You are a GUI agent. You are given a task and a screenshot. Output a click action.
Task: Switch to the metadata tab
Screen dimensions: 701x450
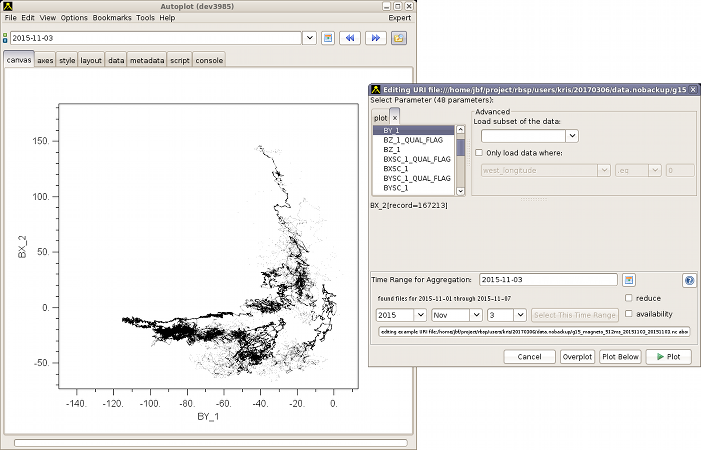[x=147, y=60]
